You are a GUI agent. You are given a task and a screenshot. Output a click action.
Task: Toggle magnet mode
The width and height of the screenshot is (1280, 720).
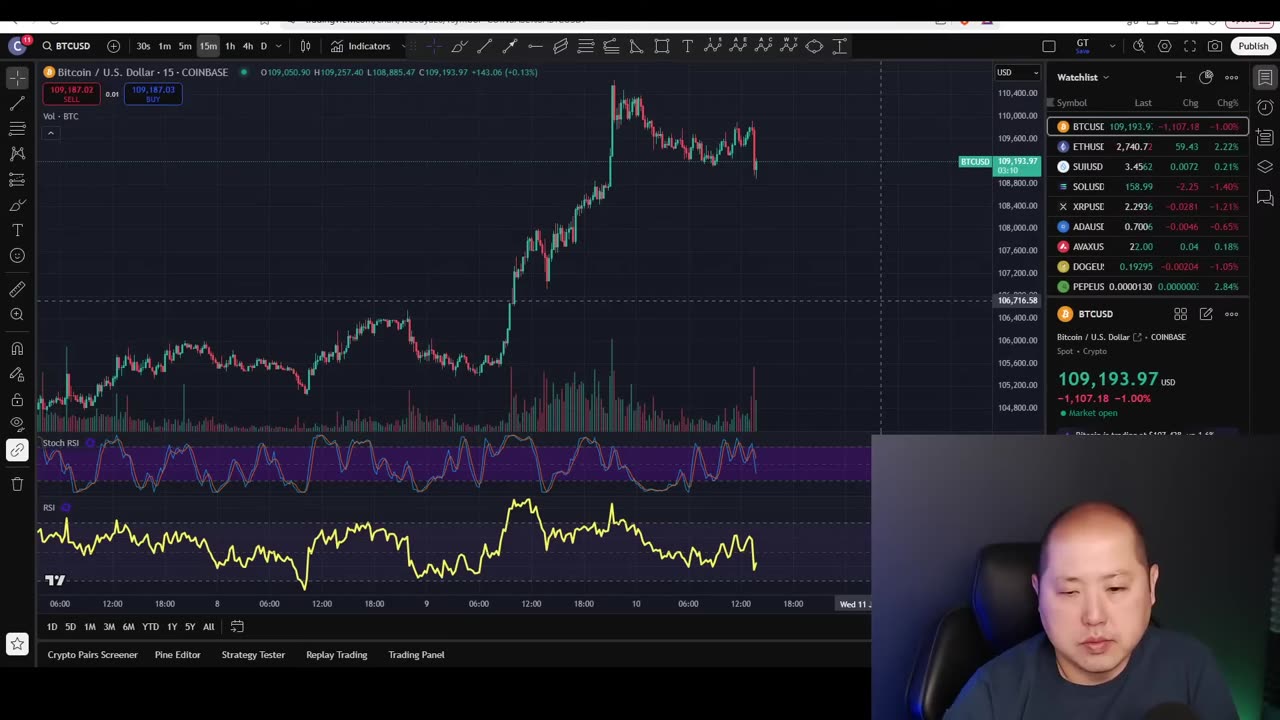click(x=17, y=348)
